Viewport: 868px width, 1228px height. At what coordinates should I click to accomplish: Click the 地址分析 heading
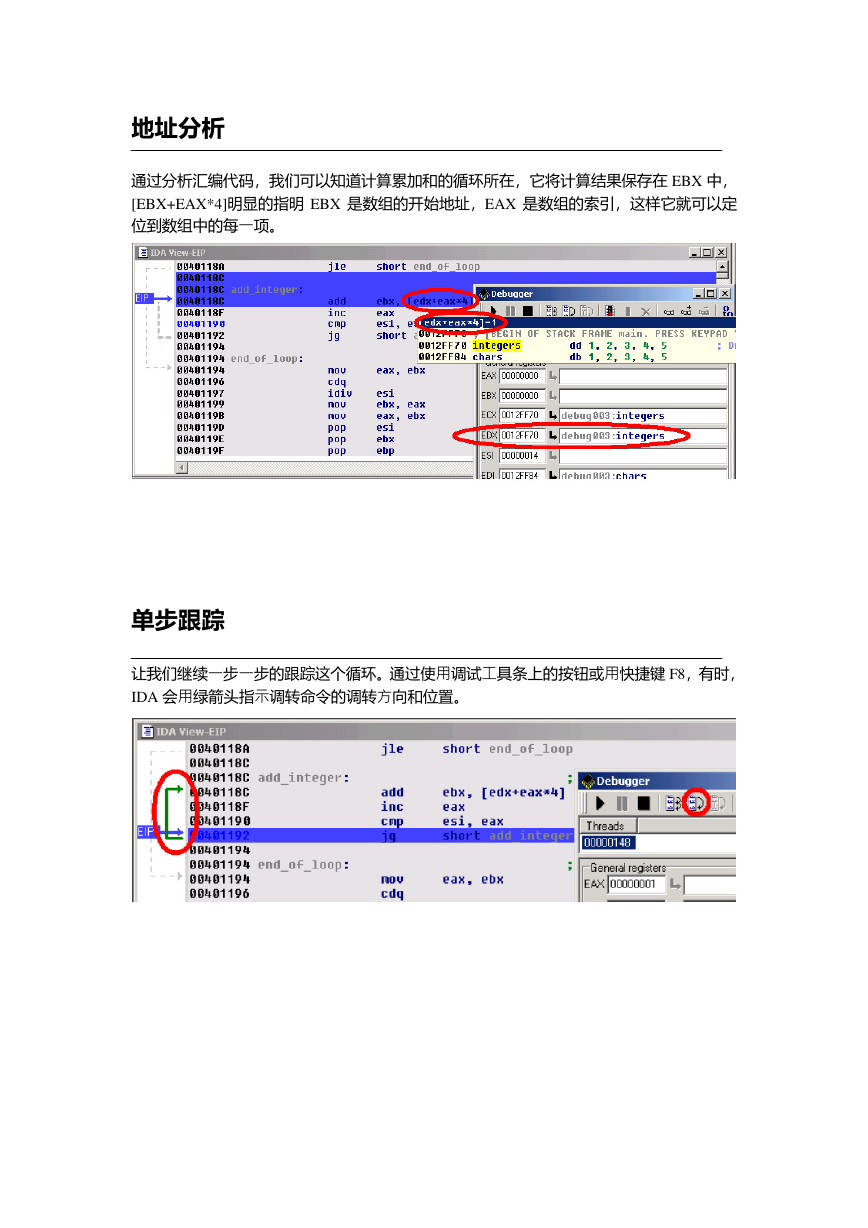point(178,128)
